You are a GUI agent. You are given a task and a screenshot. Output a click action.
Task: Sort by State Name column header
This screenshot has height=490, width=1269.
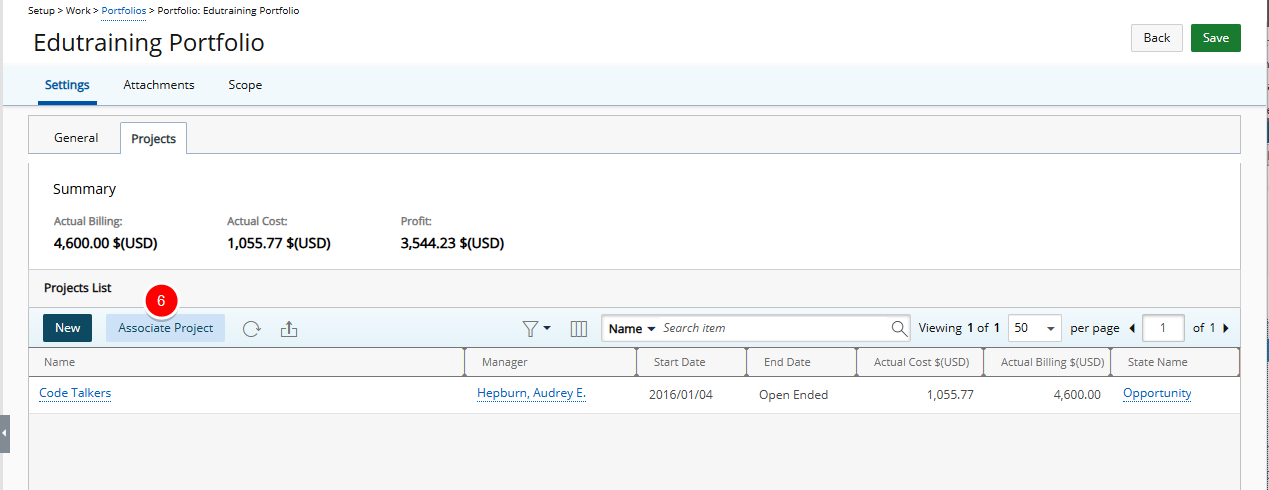tap(1175, 362)
